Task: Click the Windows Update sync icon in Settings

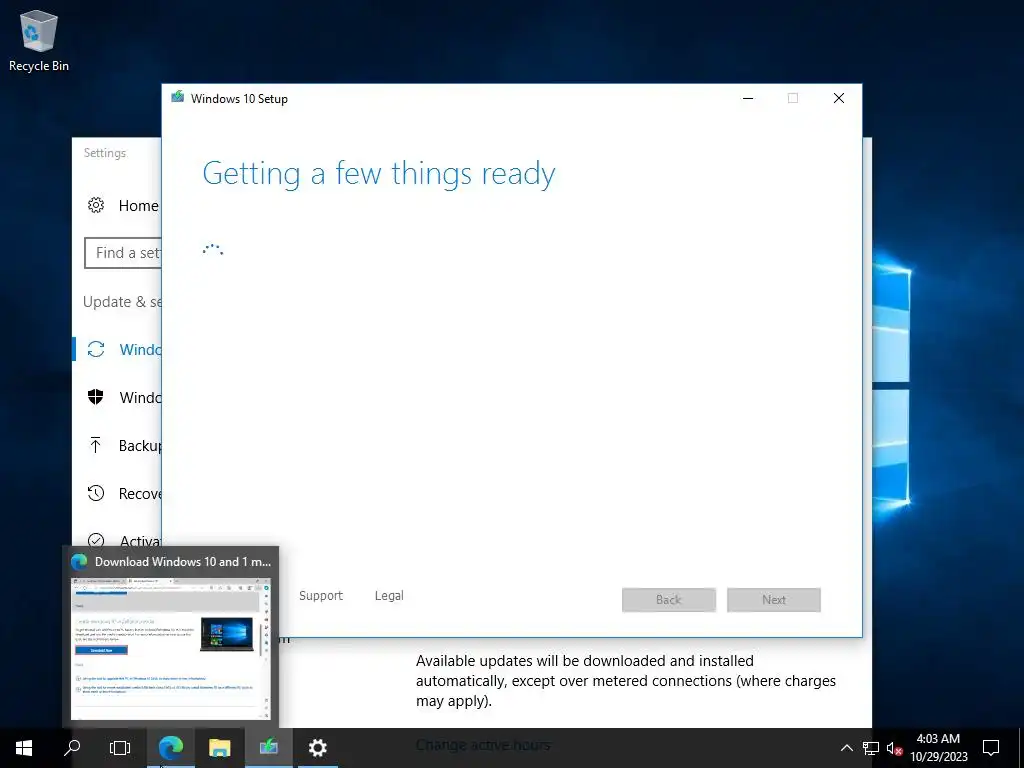Action: (x=96, y=349)
